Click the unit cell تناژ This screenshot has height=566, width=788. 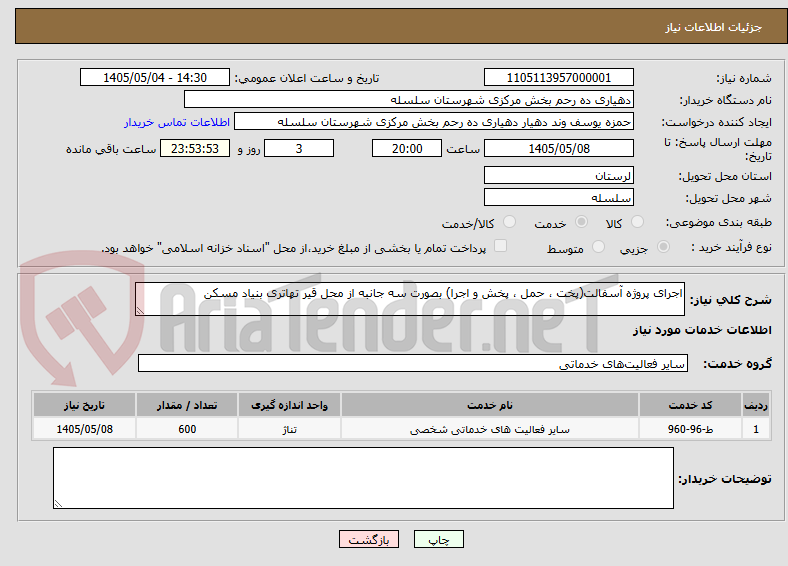[x=289, y=429]
